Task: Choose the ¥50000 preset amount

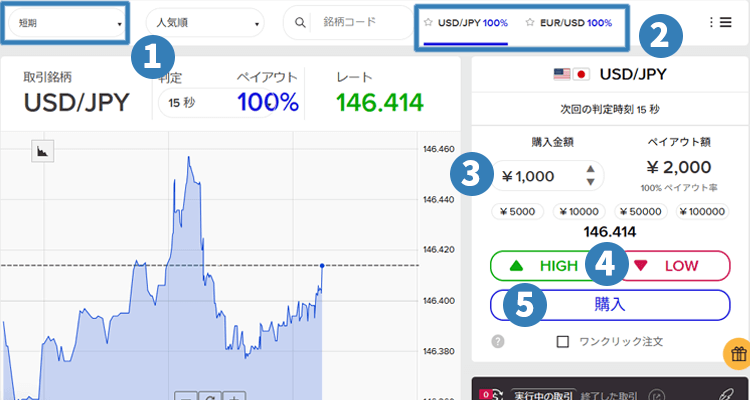Action: [640, 211]
